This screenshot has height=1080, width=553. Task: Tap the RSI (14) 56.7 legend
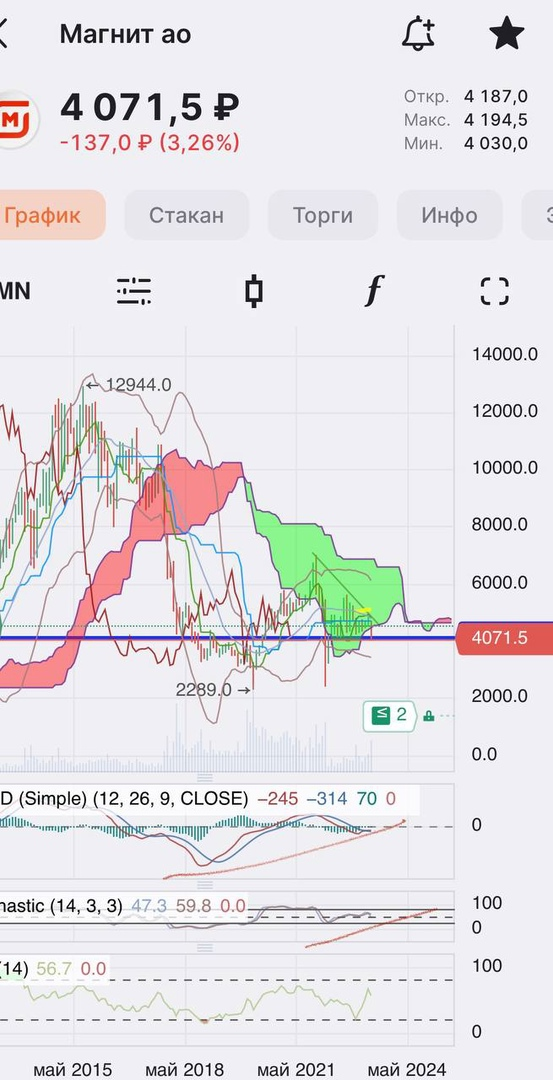pyautogui.click(x=54, y=969)
